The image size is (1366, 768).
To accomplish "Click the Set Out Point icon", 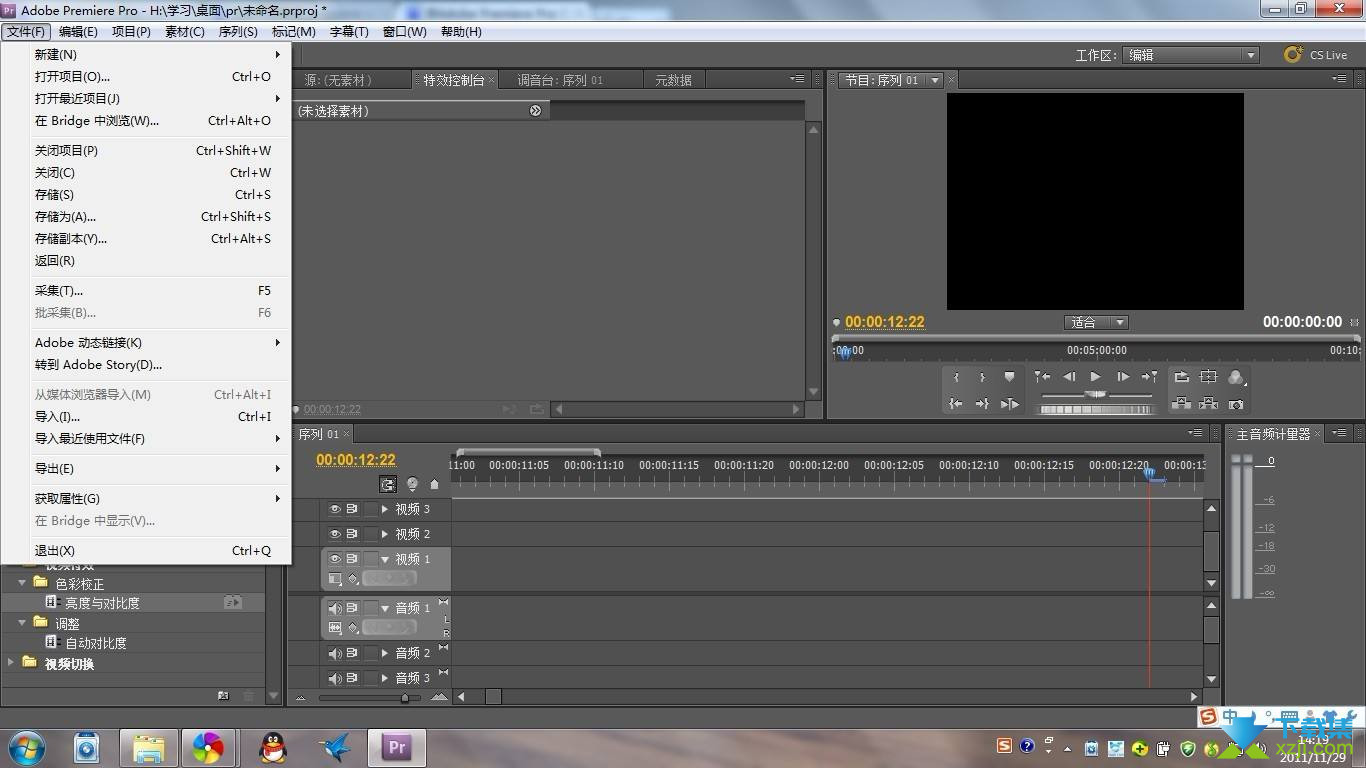I will click(x=982, y=377).
